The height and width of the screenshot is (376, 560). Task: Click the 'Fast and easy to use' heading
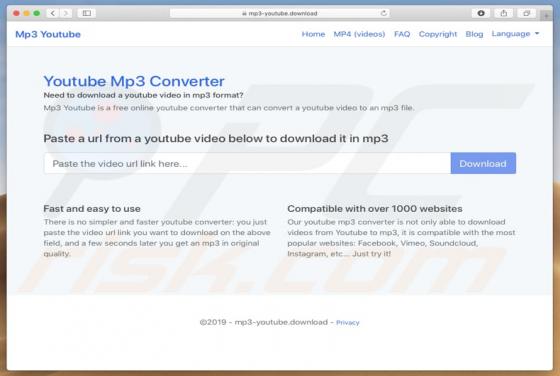point(92,209)
